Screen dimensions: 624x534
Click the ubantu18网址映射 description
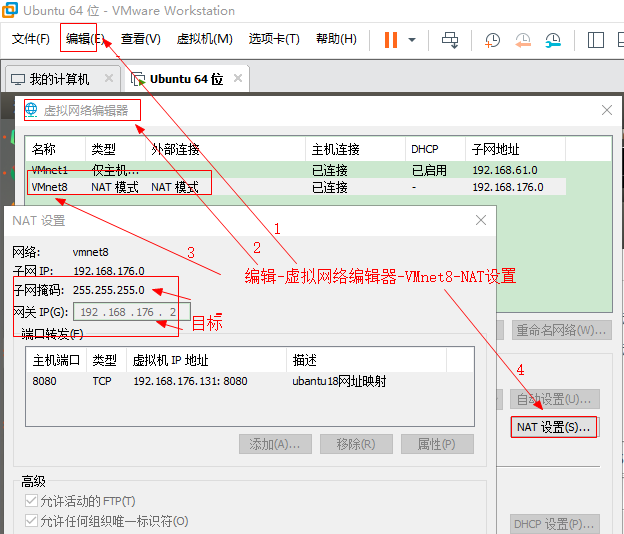pos(339,381)
